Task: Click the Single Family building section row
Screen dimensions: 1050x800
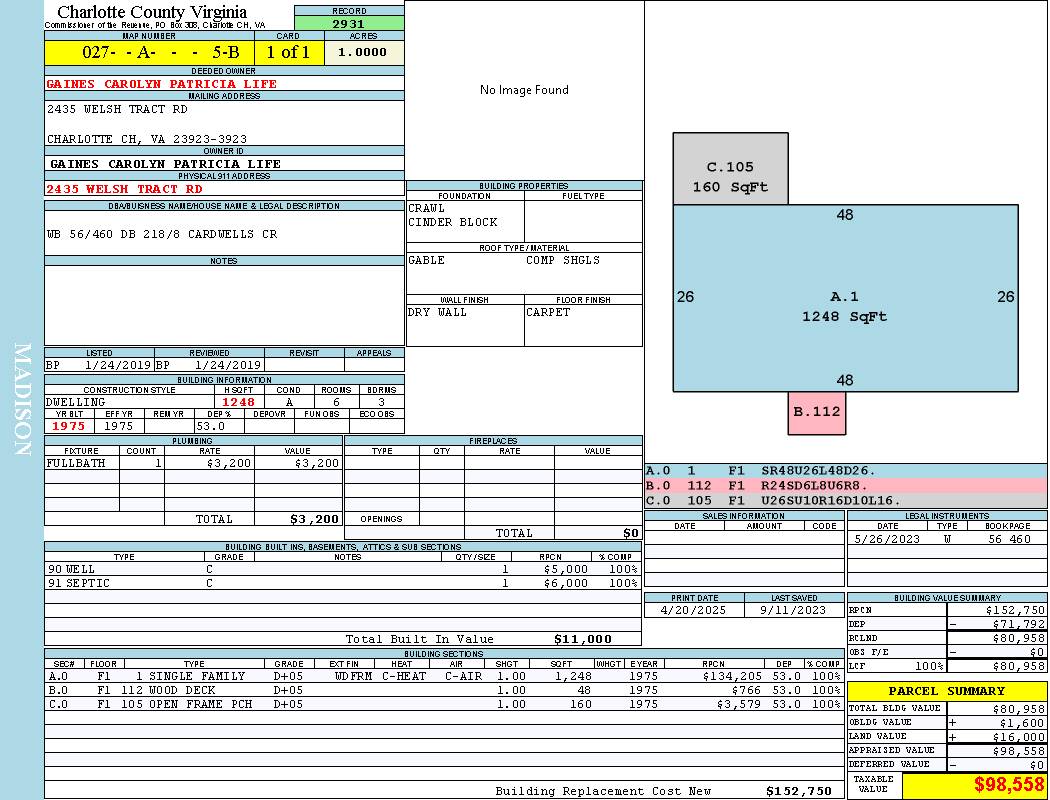Action: pyautogui.click(x=442, y=676)
